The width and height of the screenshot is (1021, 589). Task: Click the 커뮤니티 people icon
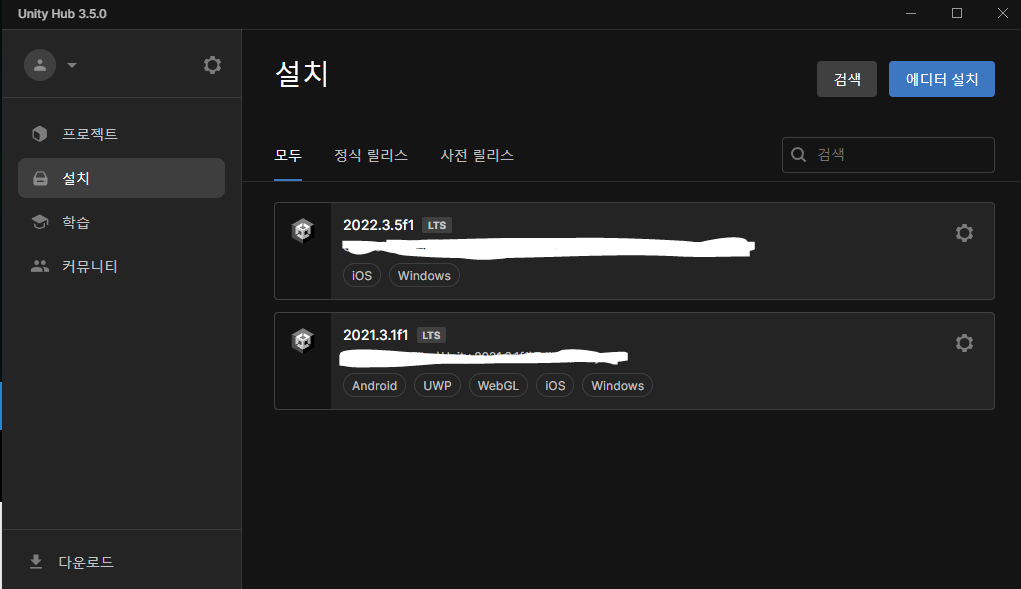click(40, 266)
